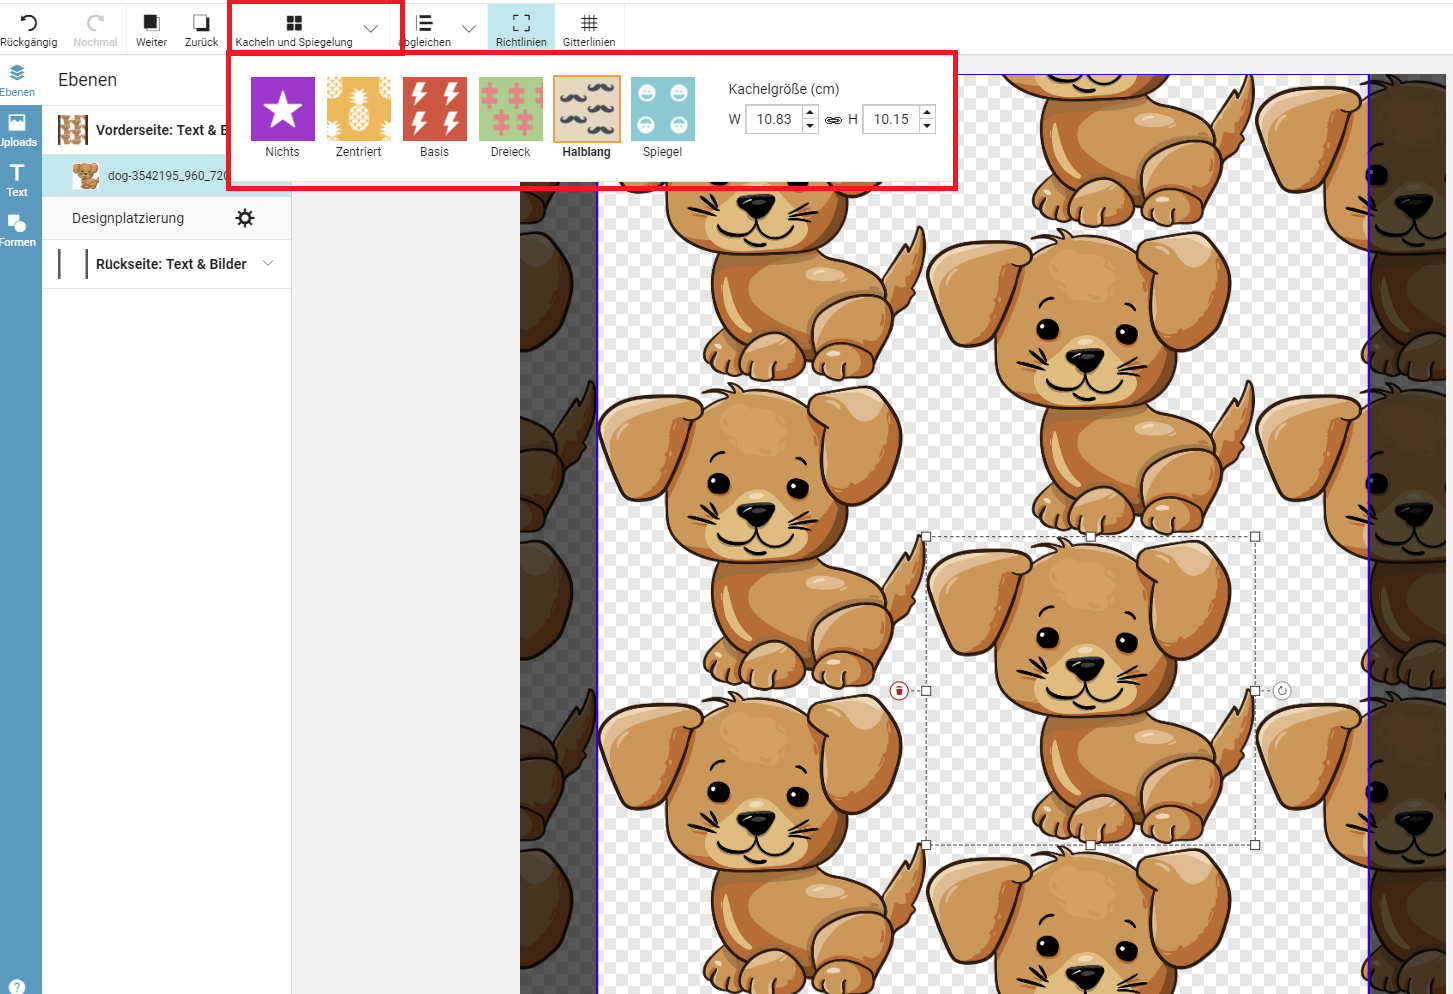Toggle Richtlinien guide lines

click(x=521, y=28)
